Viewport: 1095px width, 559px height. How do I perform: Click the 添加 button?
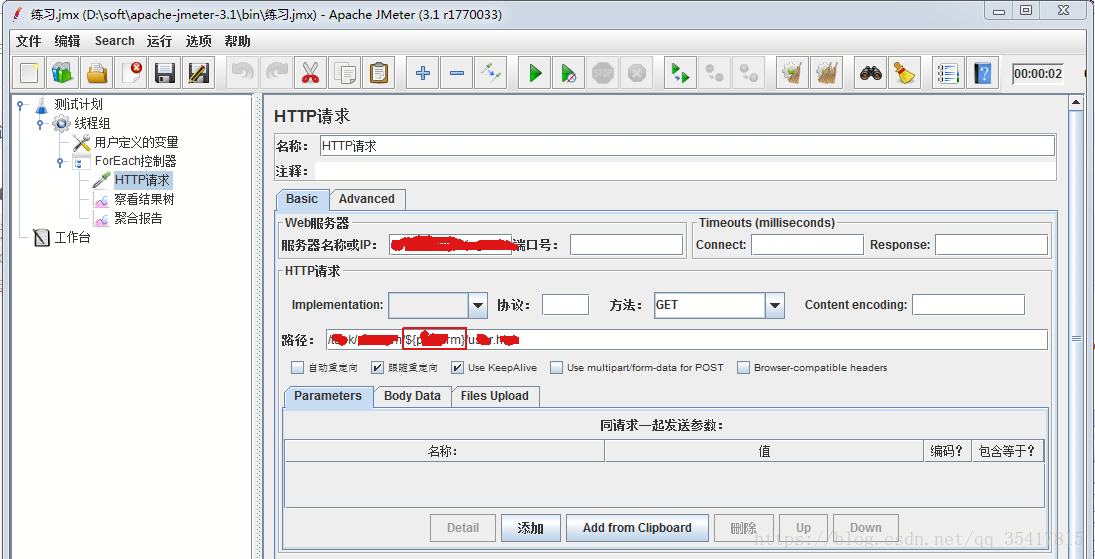pyautogui.click(x=531, y=528)
